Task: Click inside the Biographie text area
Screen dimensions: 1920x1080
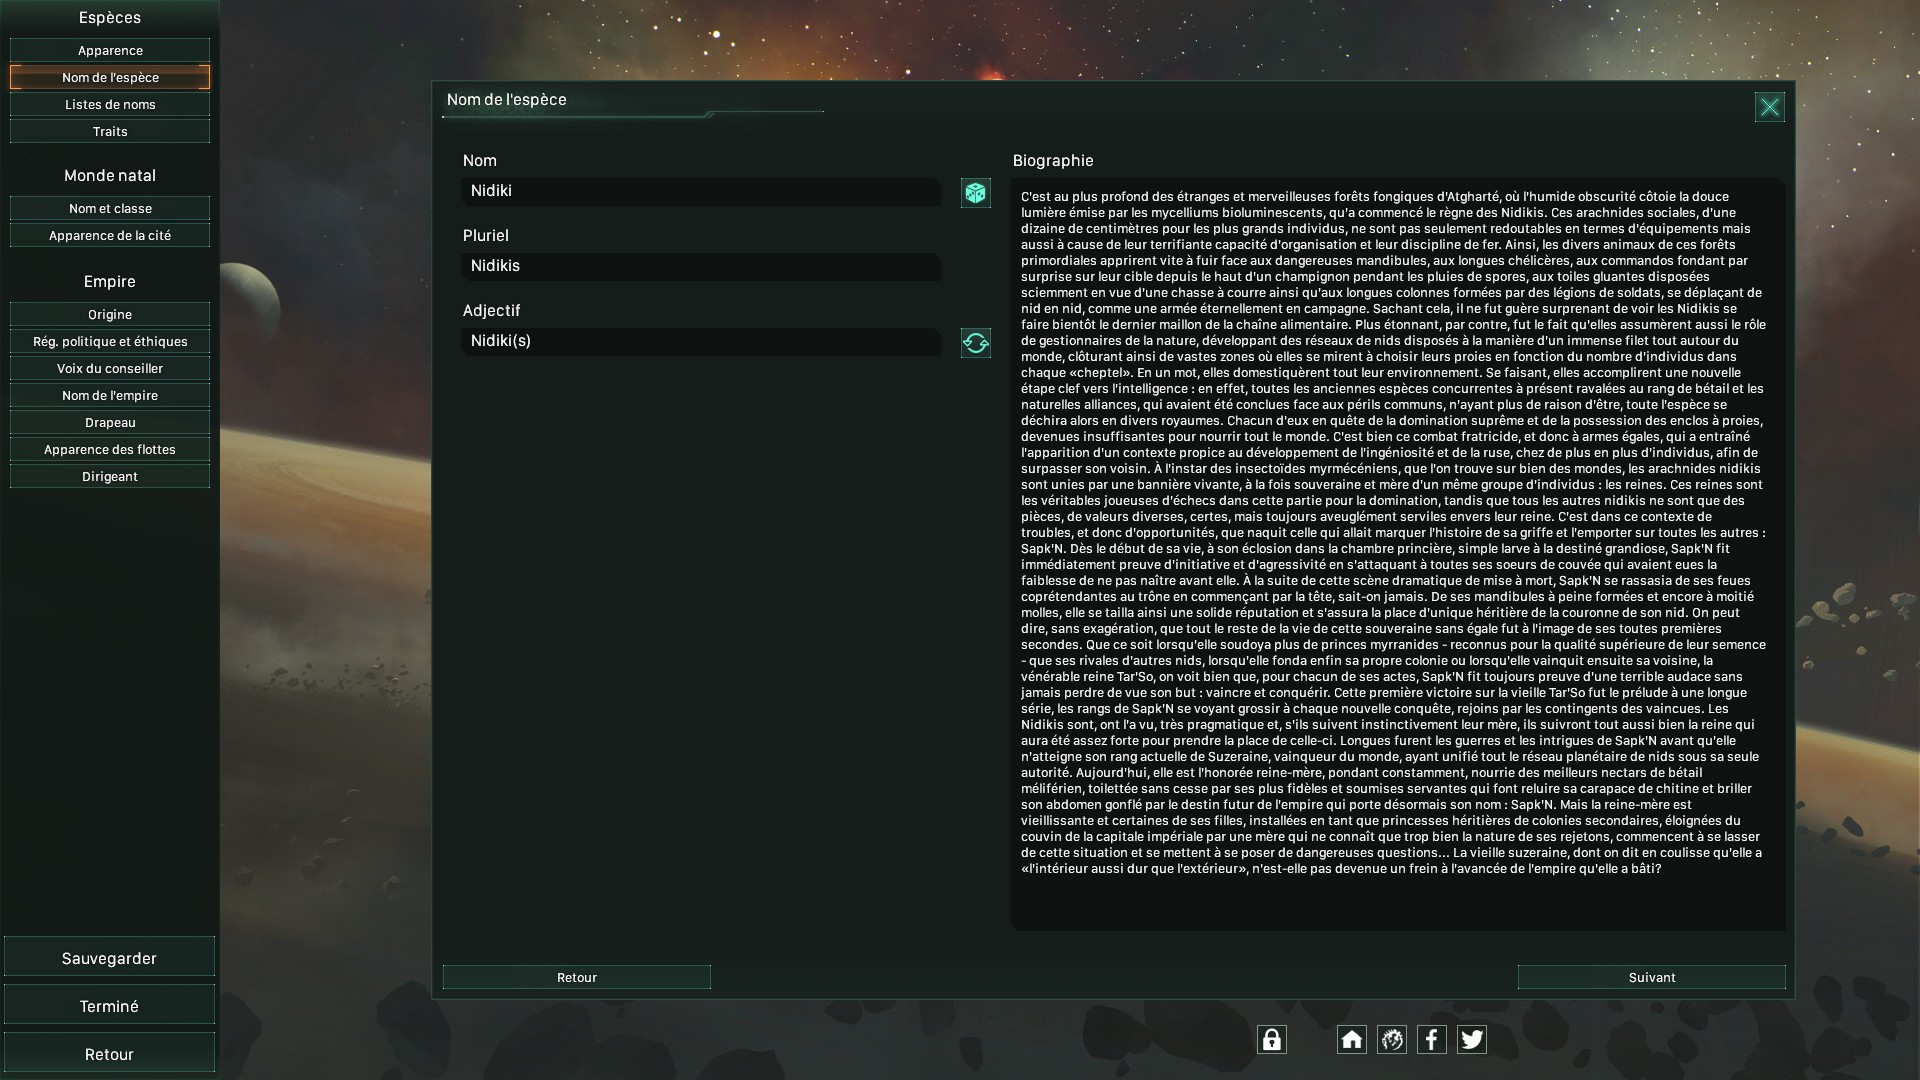Action: [x=1396, y=550]
